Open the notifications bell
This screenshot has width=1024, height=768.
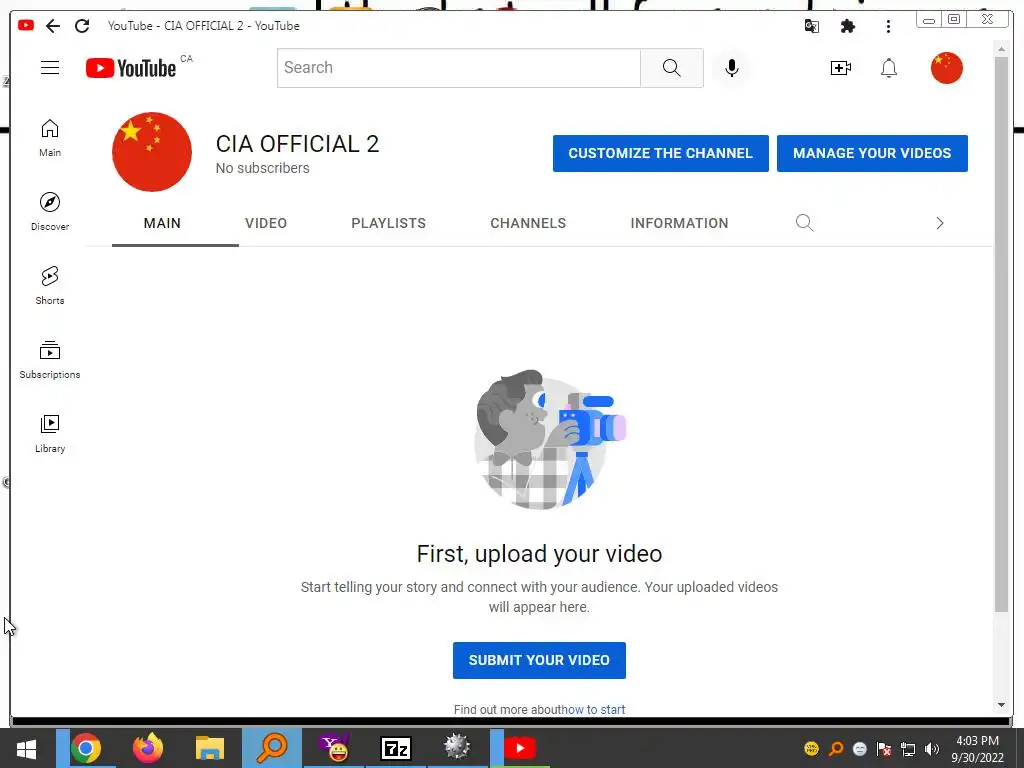point(889,68)
